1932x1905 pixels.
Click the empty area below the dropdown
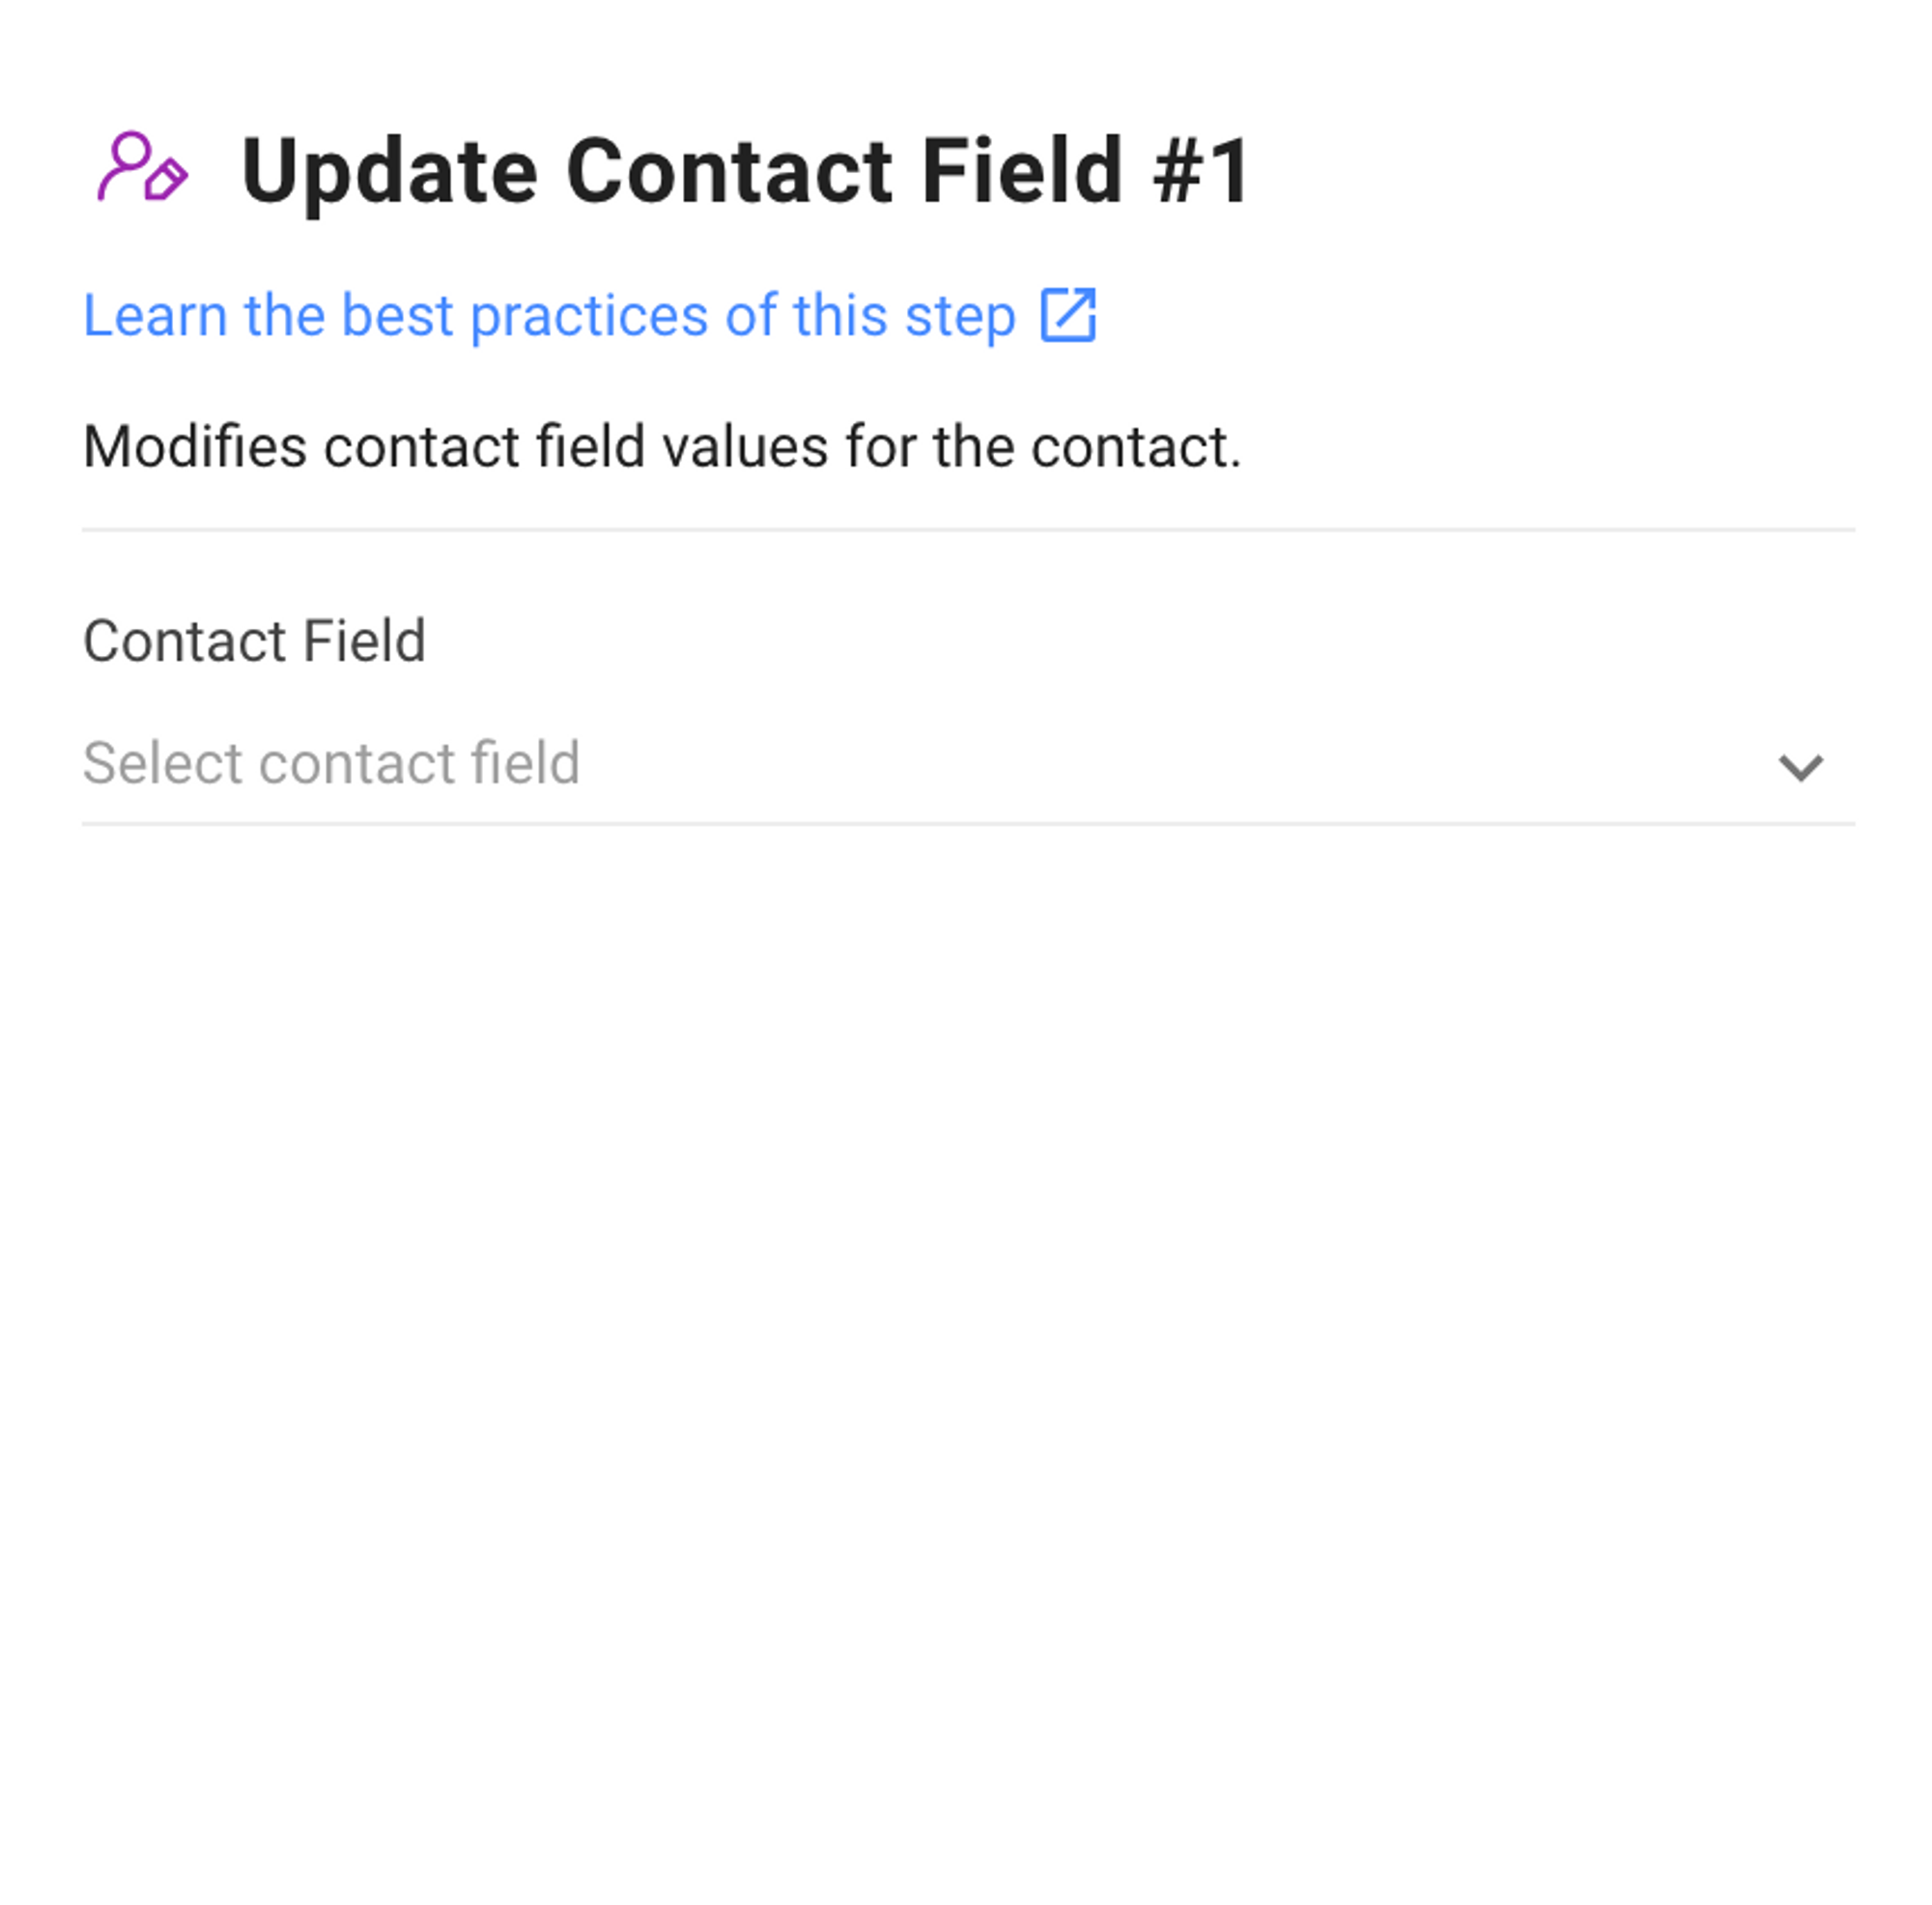click(966, 1300)
